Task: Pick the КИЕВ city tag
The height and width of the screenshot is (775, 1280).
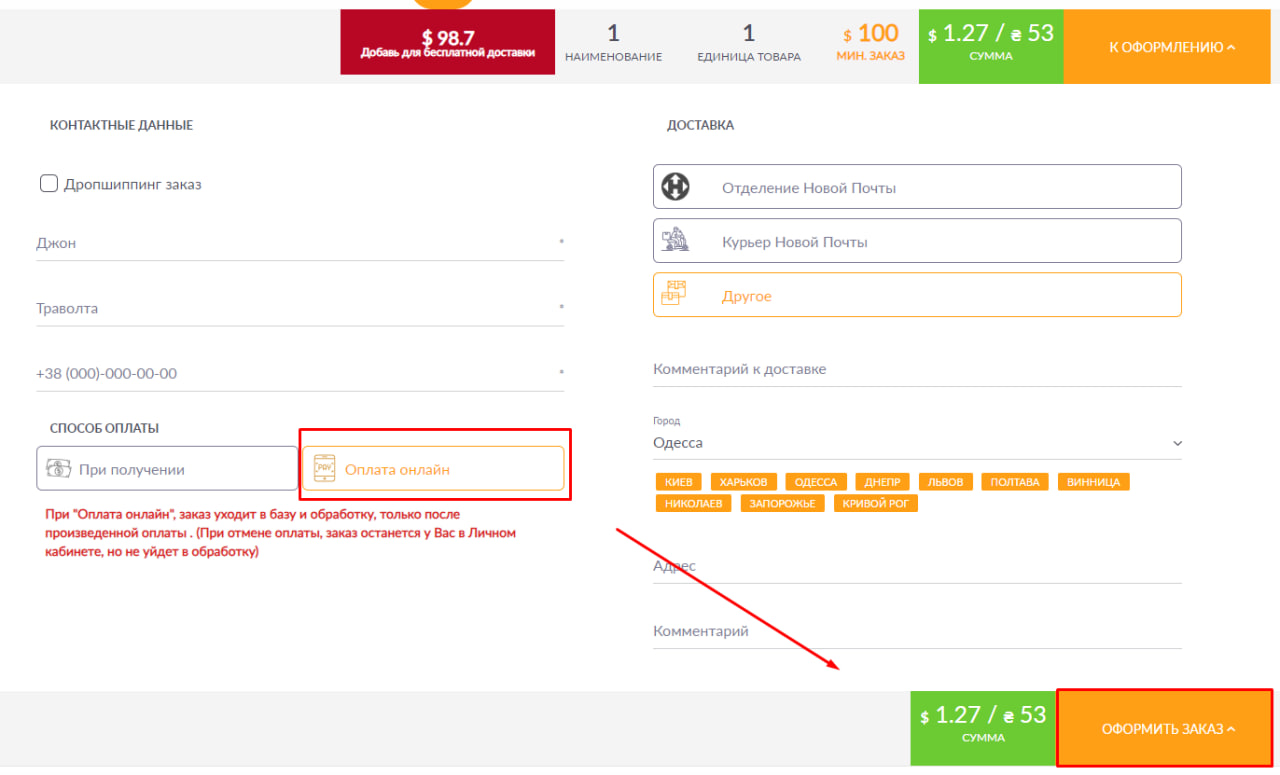Action: coord(678,482)
